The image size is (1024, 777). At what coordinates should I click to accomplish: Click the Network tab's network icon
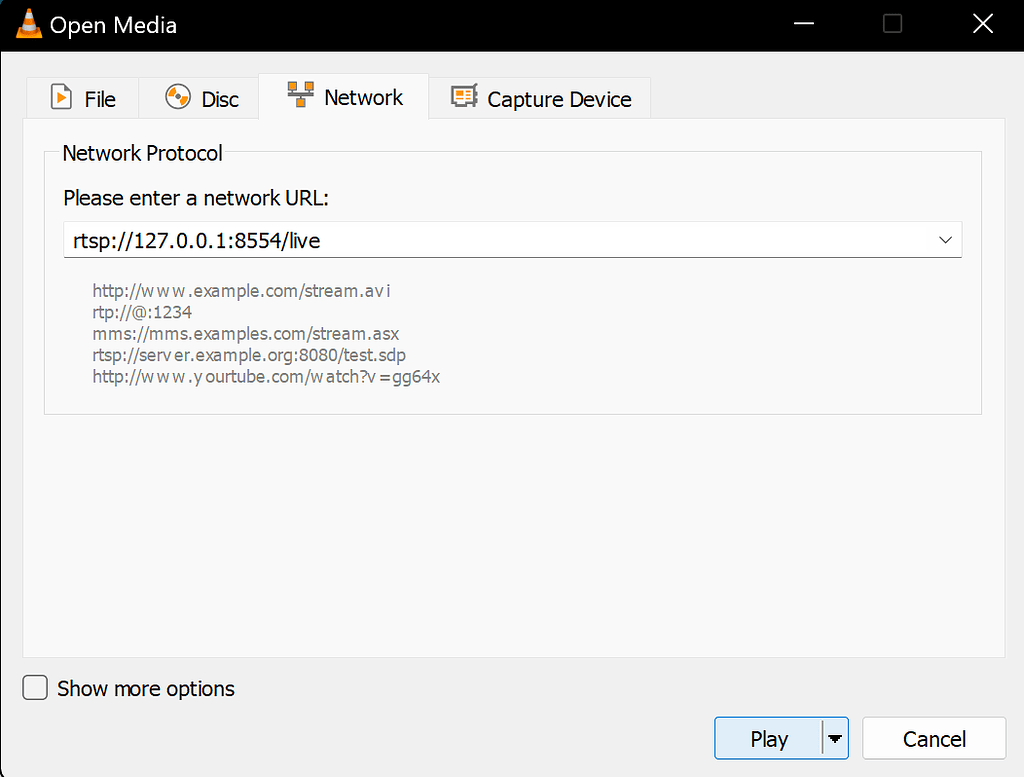300,96
